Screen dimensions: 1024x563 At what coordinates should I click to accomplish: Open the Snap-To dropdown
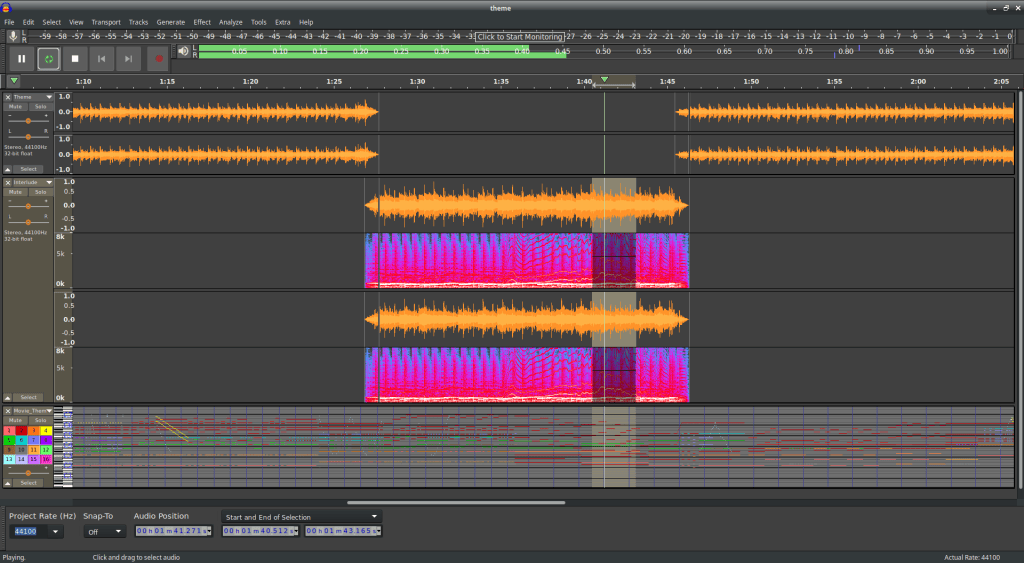[104, 531]
